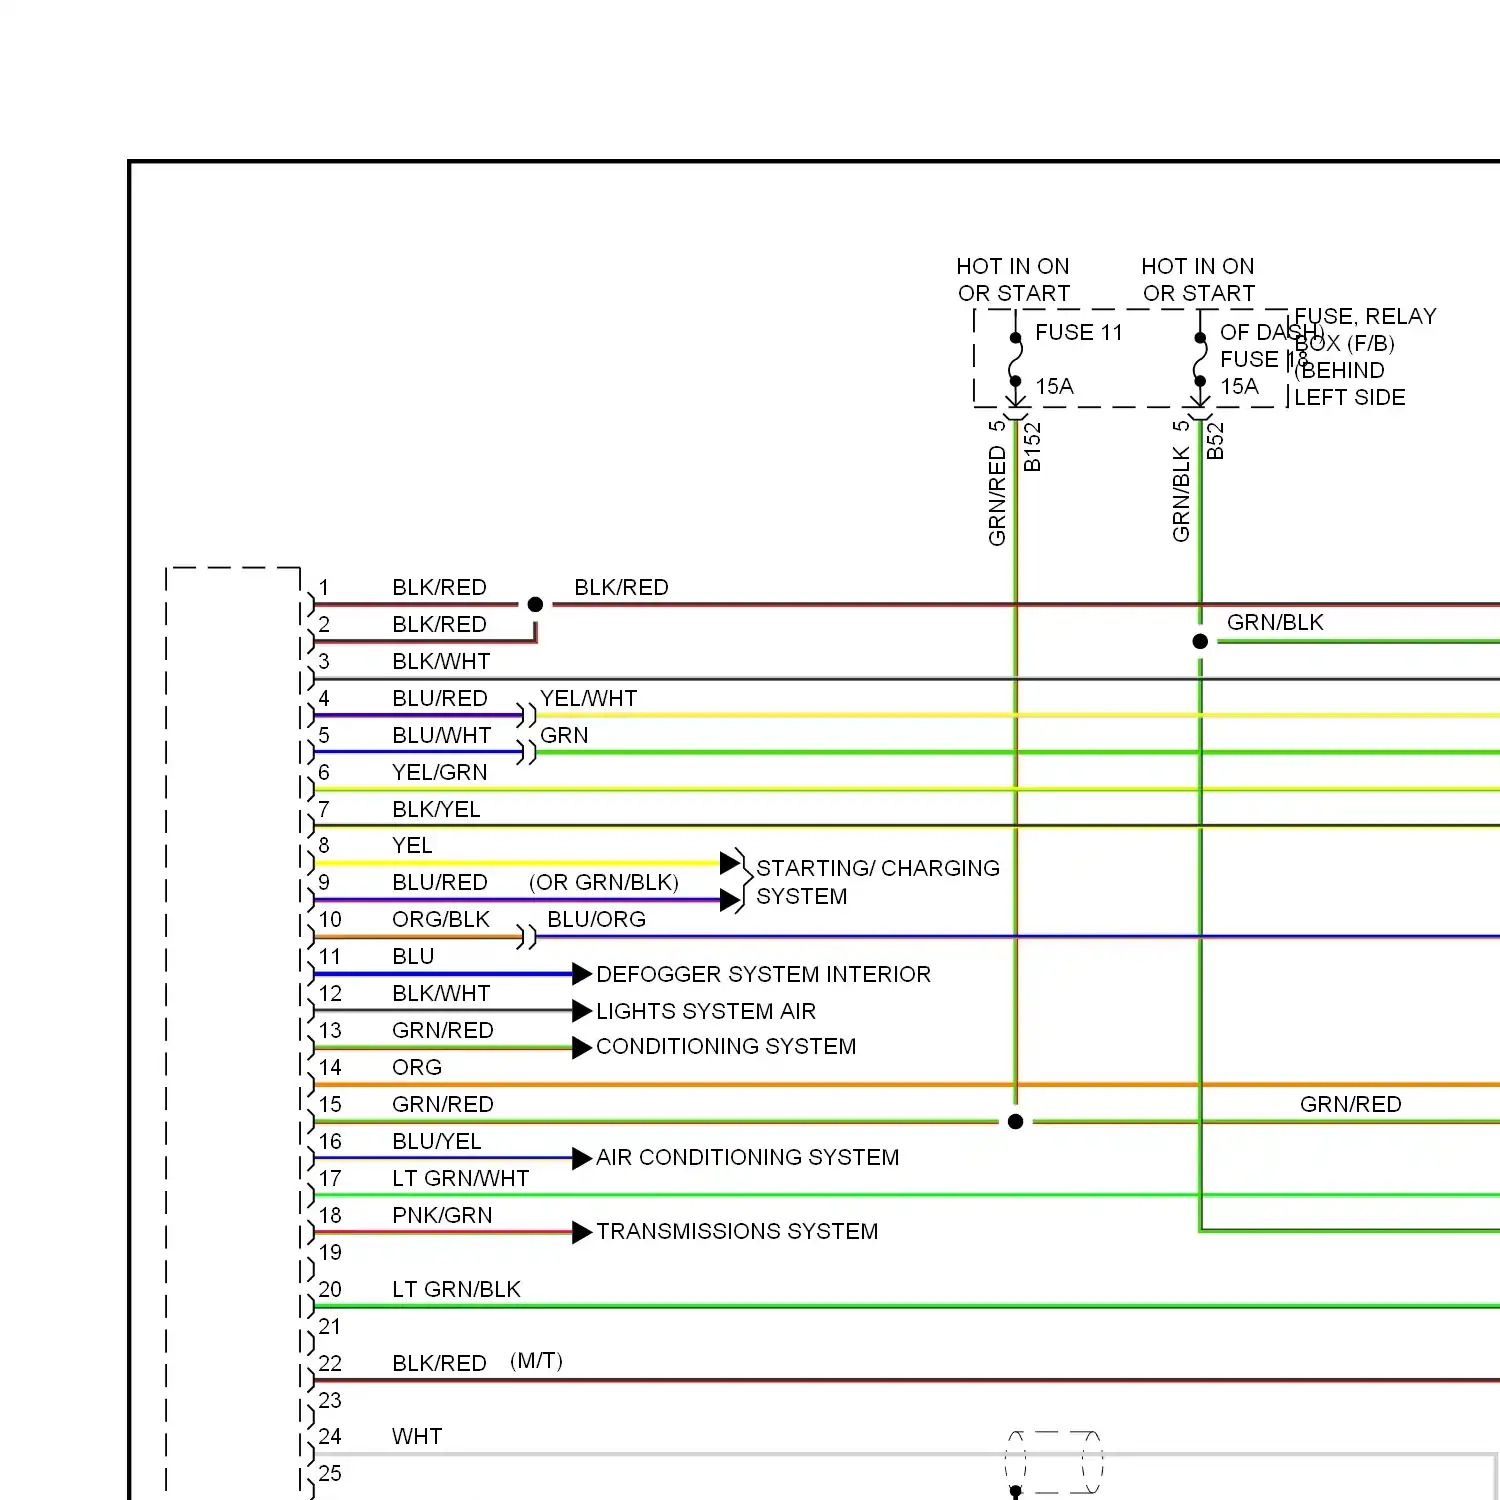Click the BLU/RED label on pin 4
Screen dimensions: 1500x1500
[x=440, y=698]
